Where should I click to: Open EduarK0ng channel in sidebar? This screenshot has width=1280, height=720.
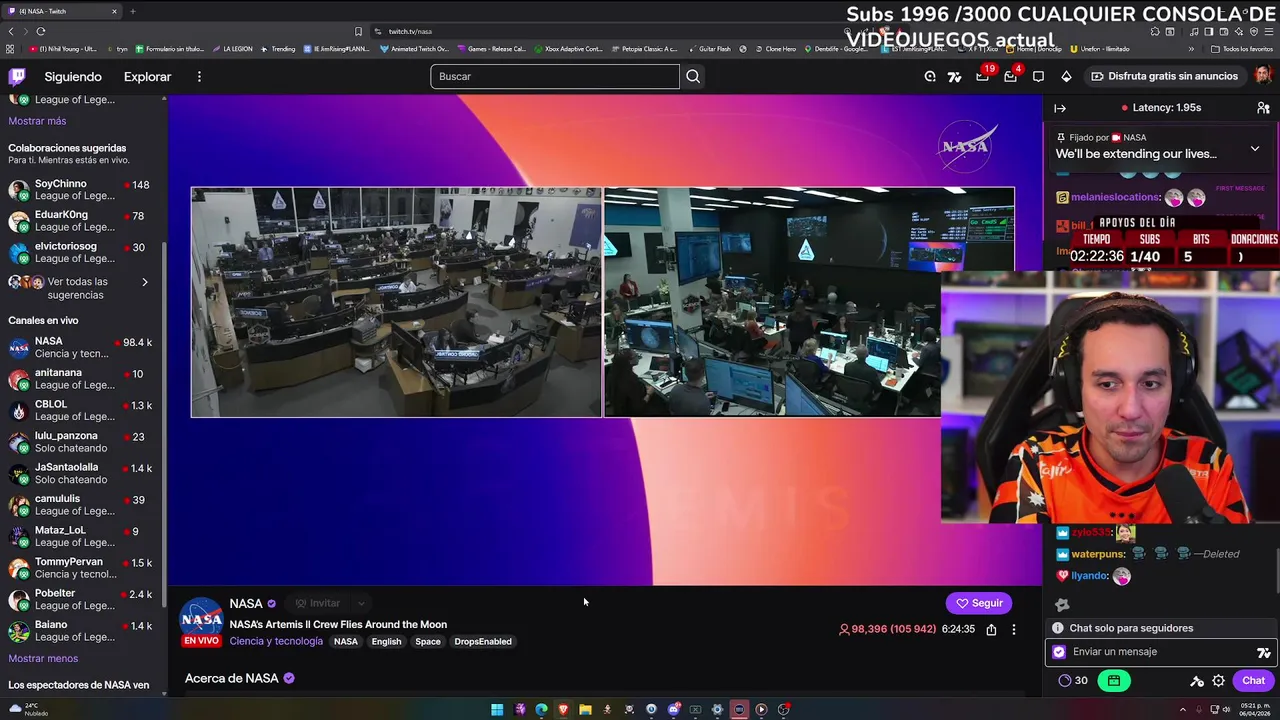coord(82,221)
